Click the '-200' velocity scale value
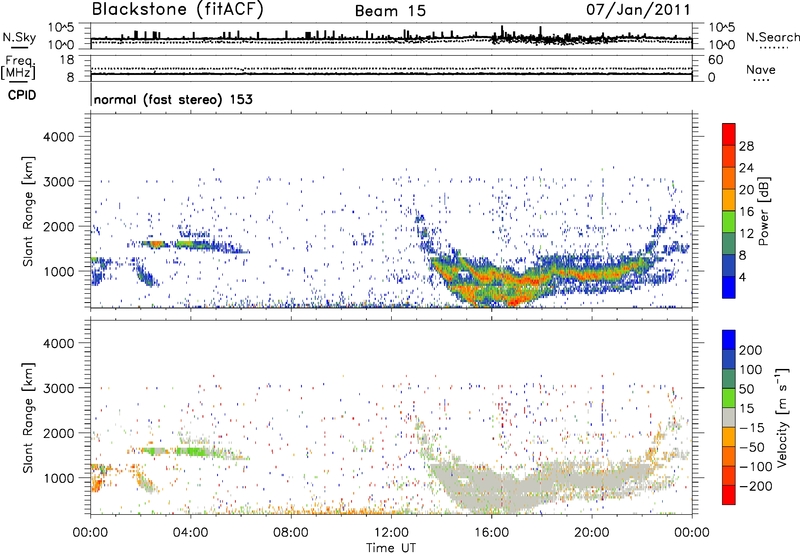The width and height of the screenshot is (800, 554). point(754,486)
